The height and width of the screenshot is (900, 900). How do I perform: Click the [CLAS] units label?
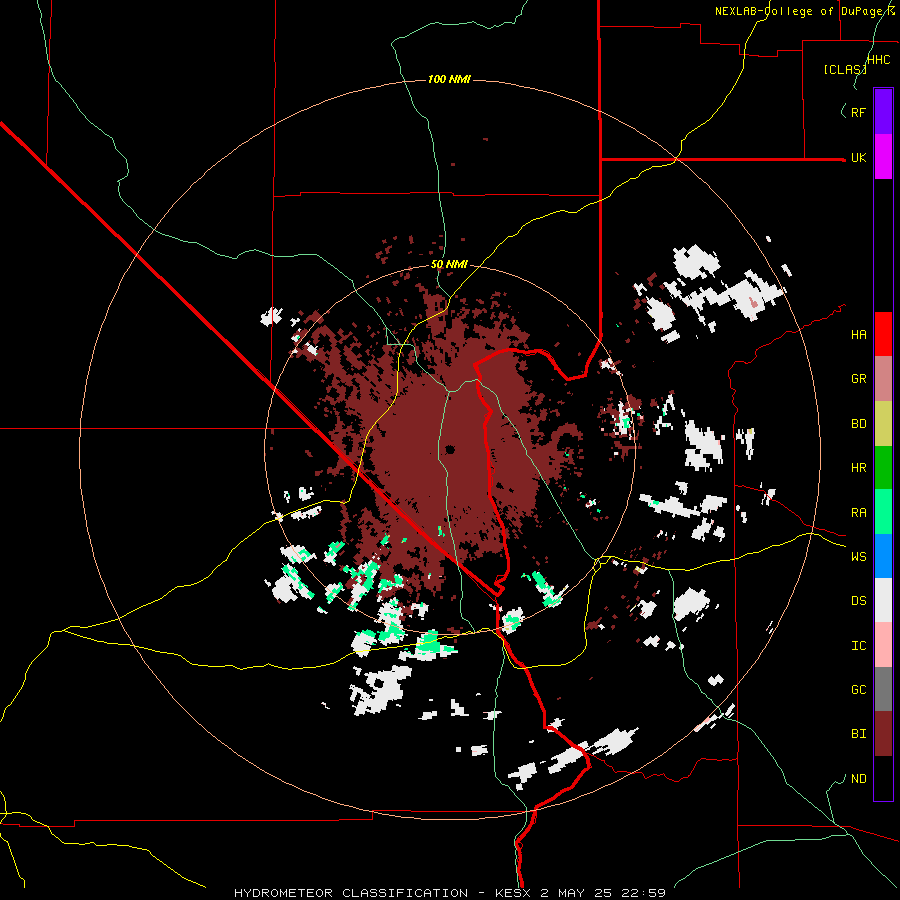[845, 69]
